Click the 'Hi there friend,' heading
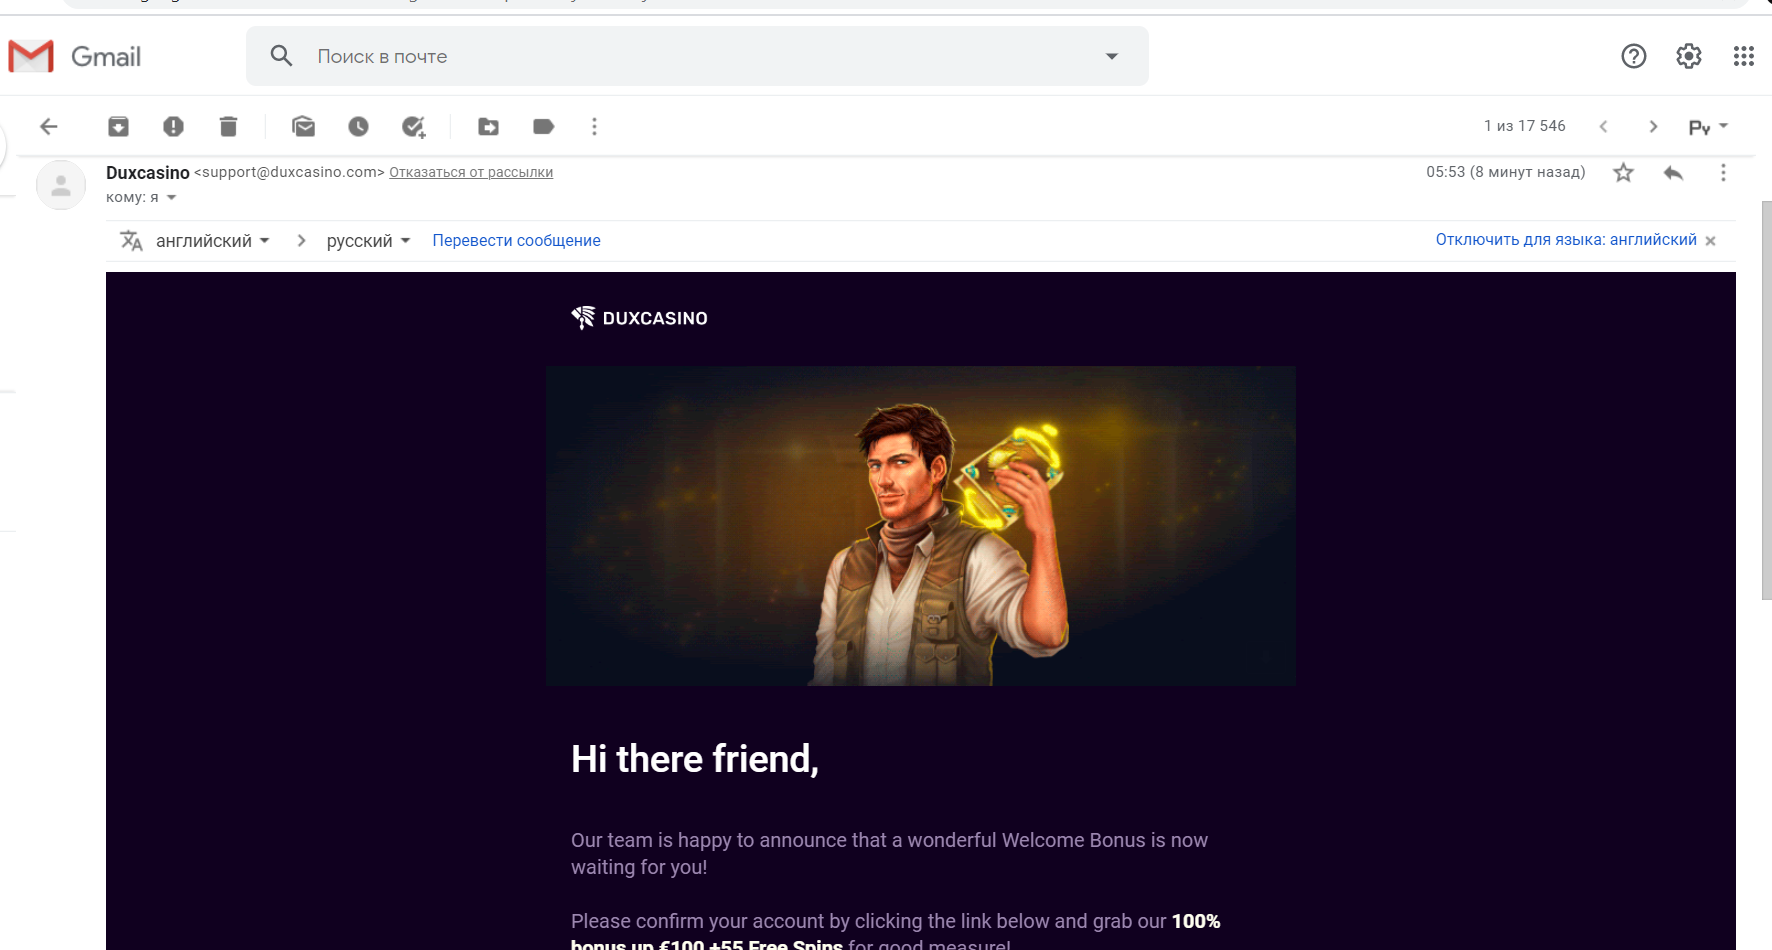1772x950 pixels. coord(695,760)
